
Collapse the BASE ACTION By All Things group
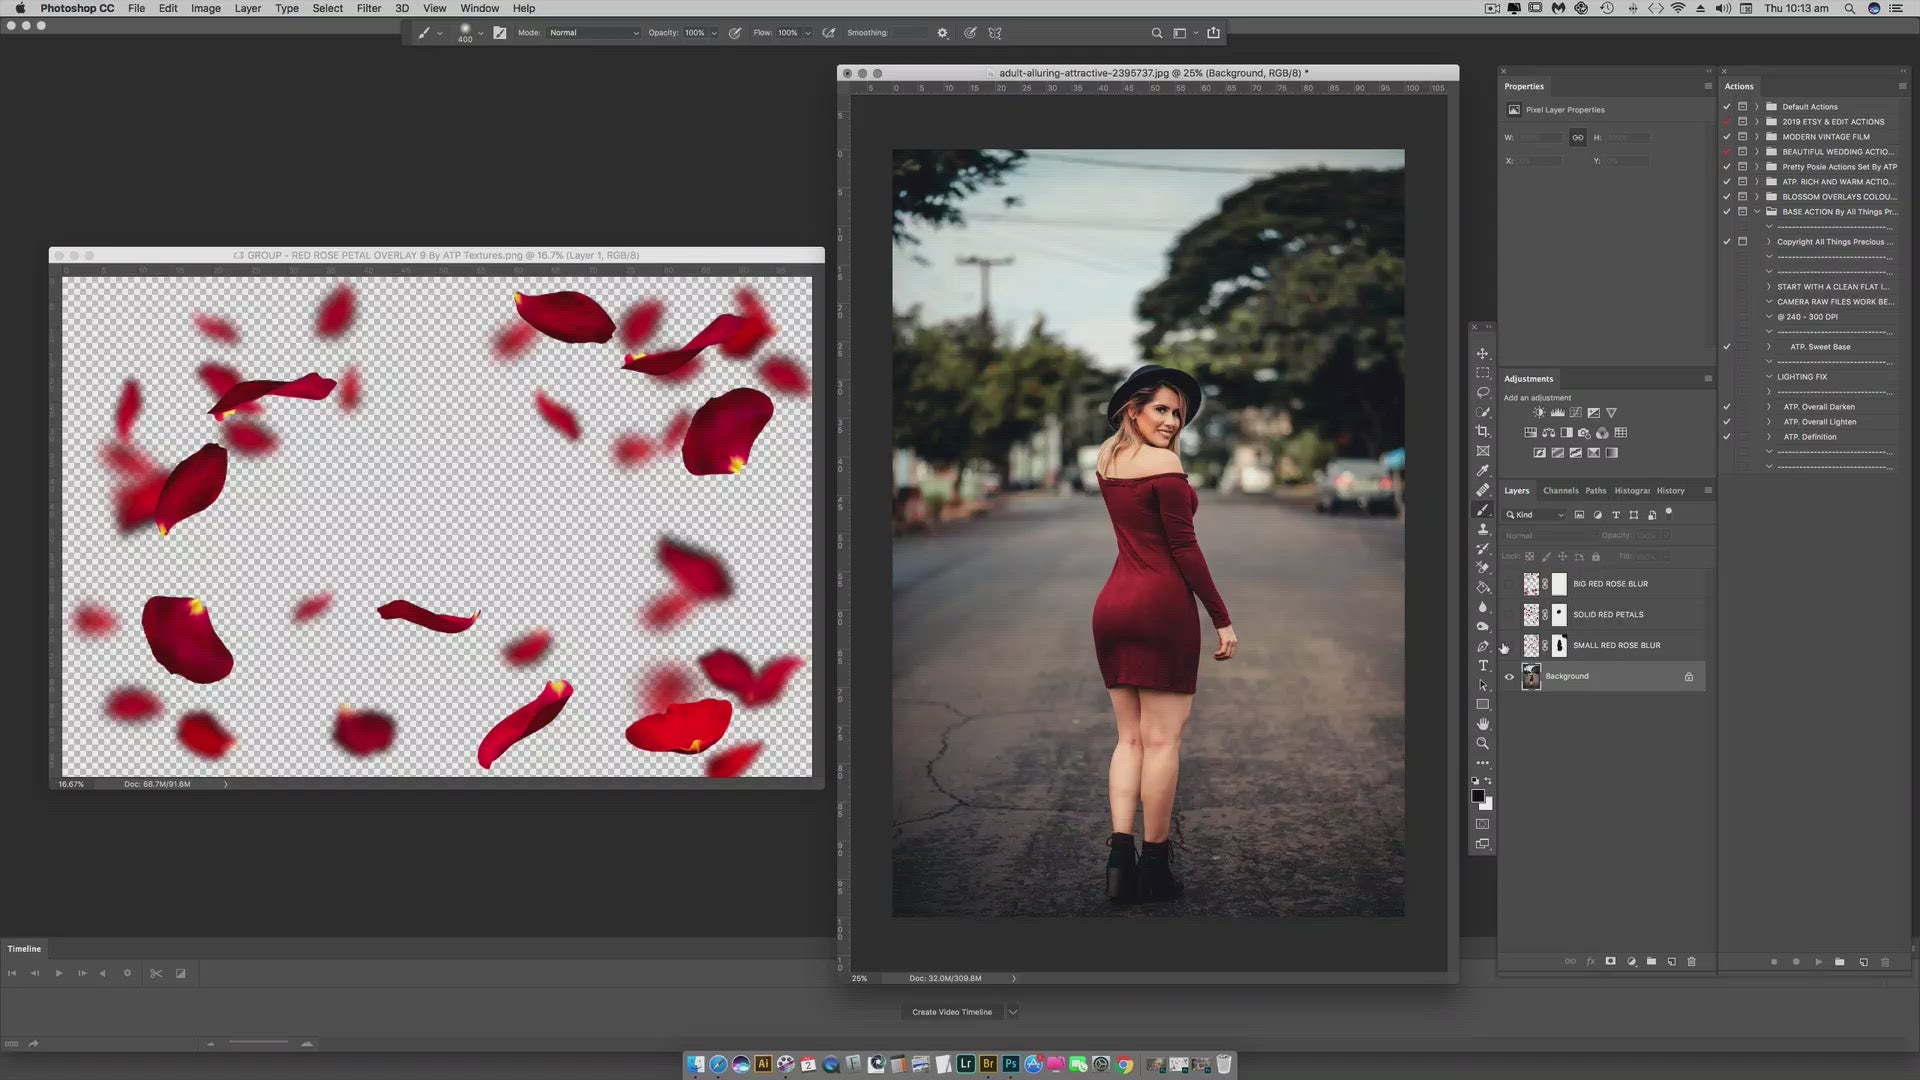1757,211
